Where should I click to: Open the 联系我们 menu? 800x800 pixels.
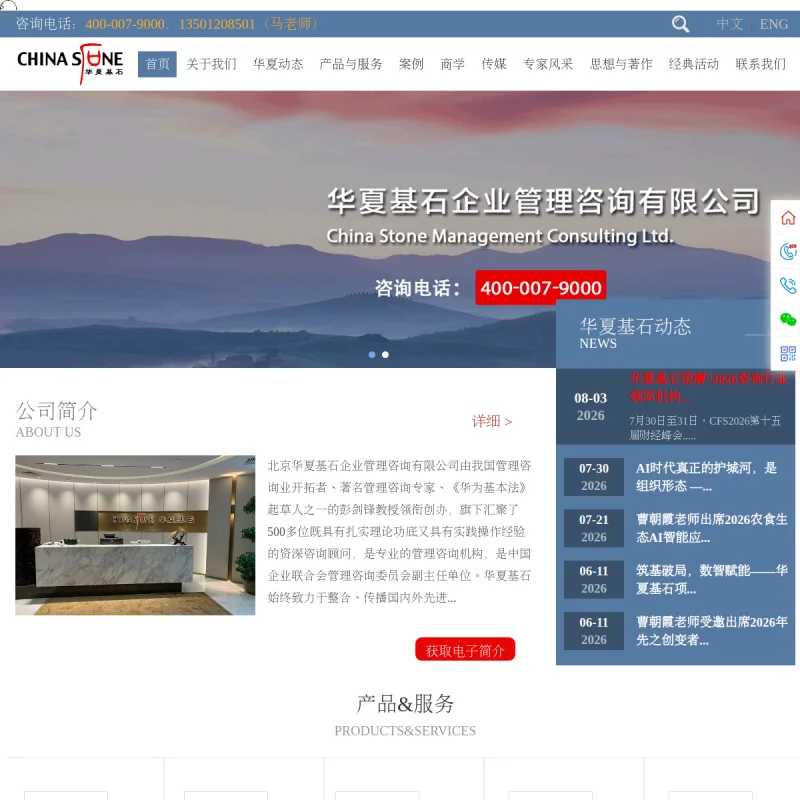click(x=761, y=64)
